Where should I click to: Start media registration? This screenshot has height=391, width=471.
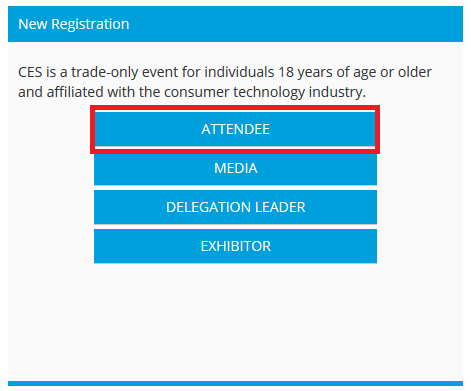click(x=235, y=168)
